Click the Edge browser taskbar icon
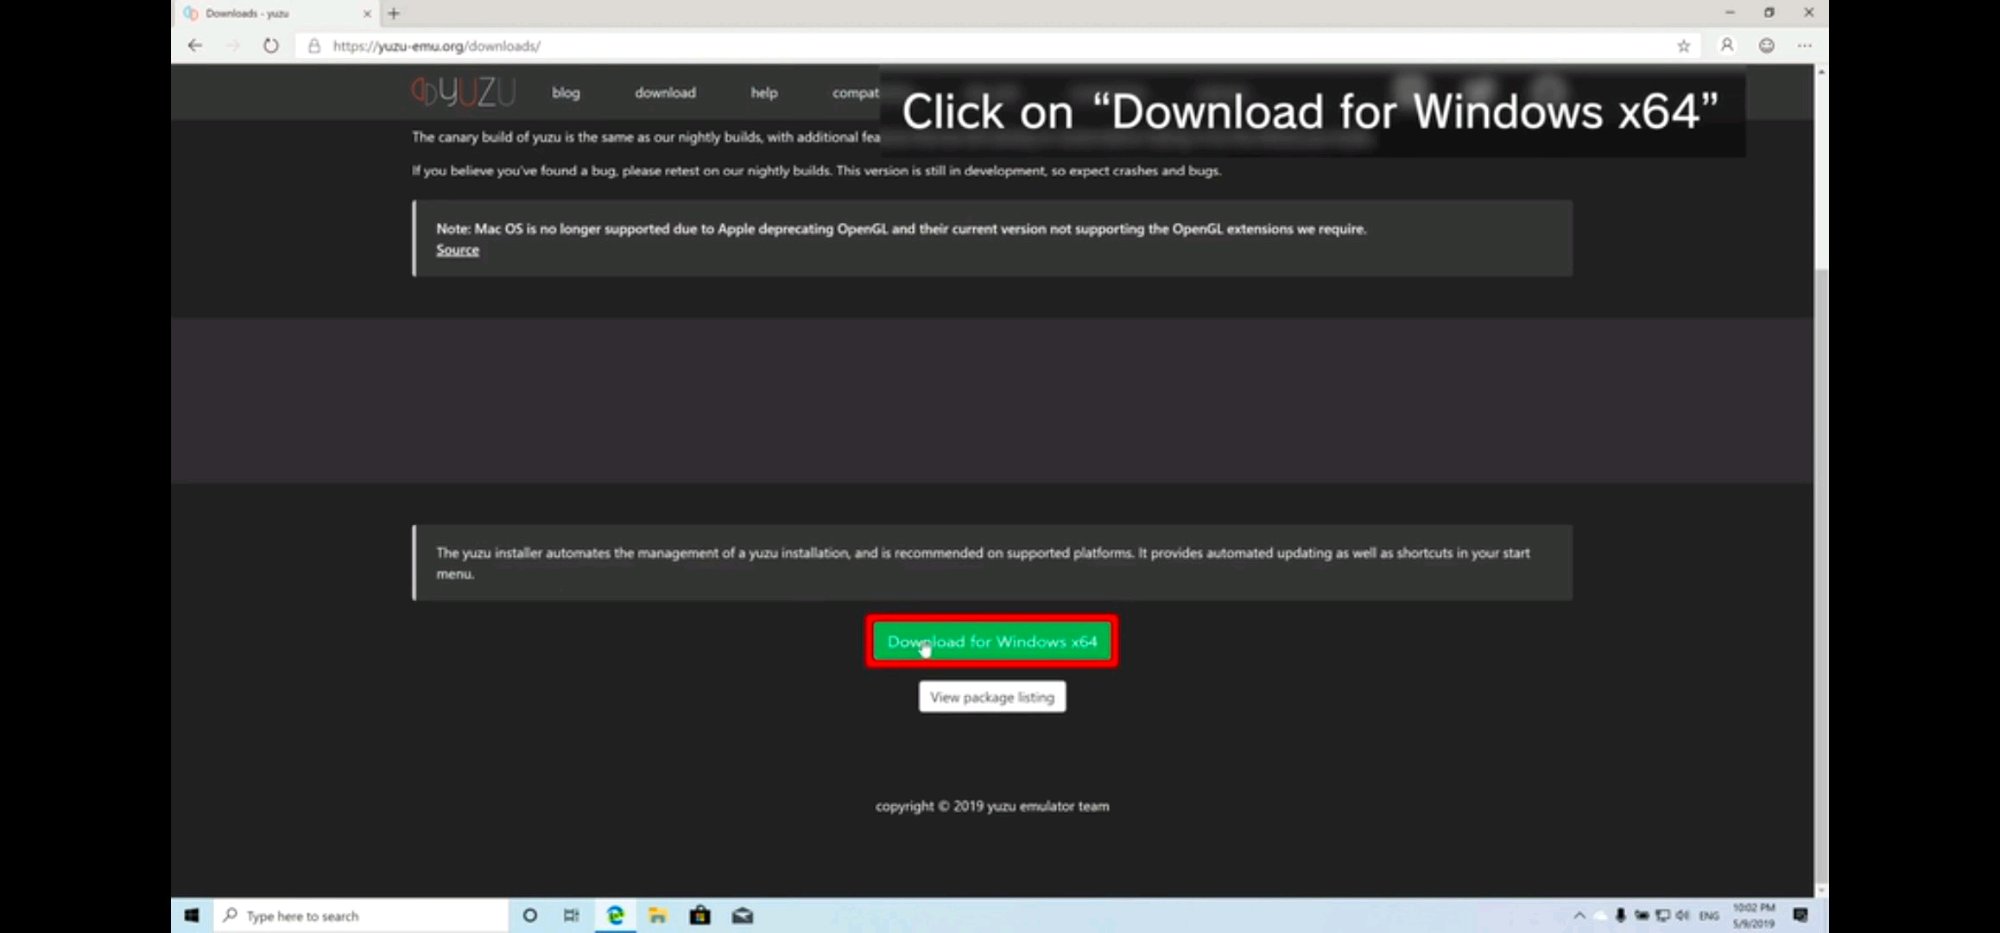The height and width of the screenshot is (933, 2000). 615,916
